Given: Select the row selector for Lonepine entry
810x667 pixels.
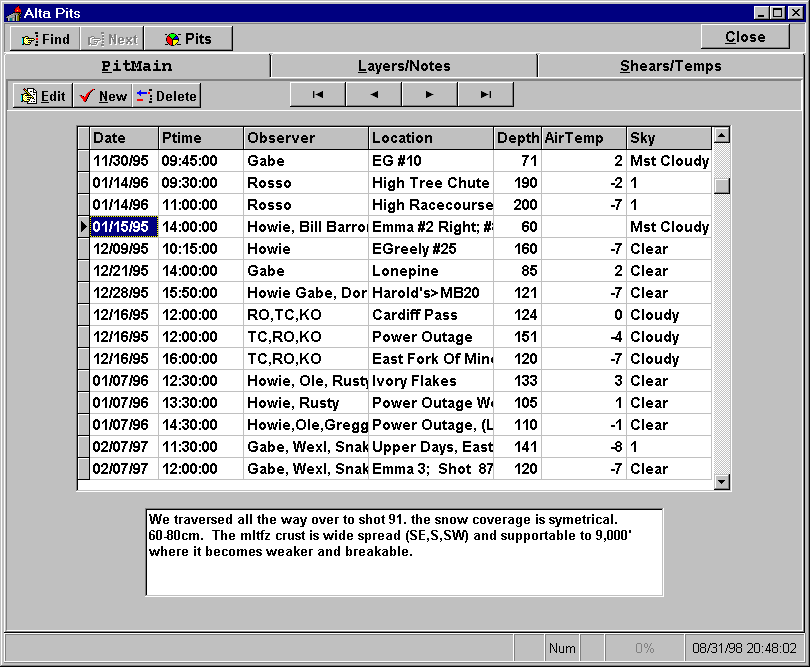Looking at the screenshot, I should click(84, 271).
